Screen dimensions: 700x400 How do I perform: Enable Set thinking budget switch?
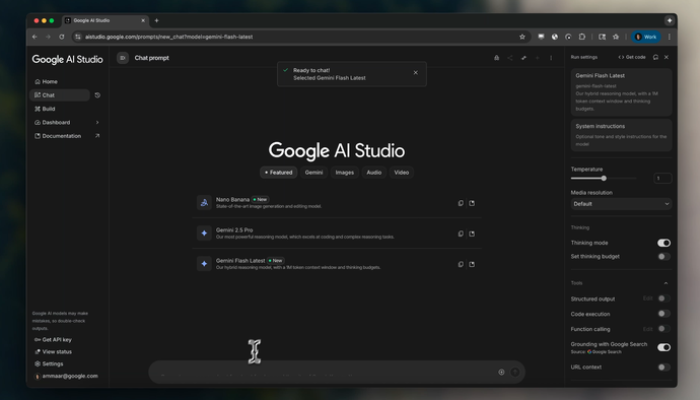664,257
